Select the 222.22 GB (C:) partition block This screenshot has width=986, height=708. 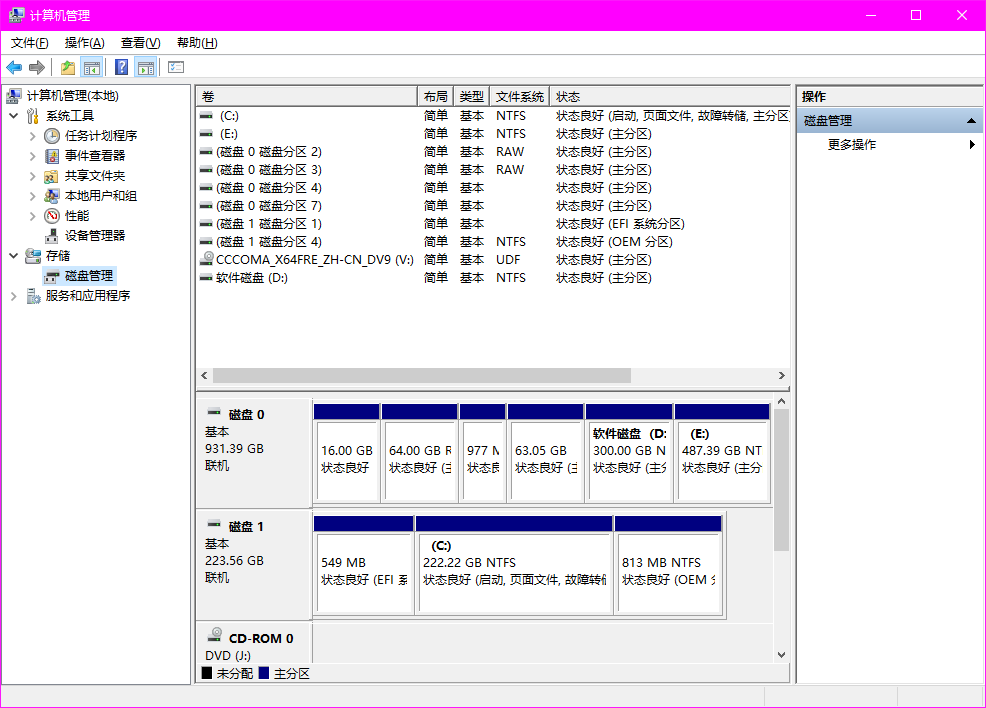pyautogui.click(x=514, y=565)
